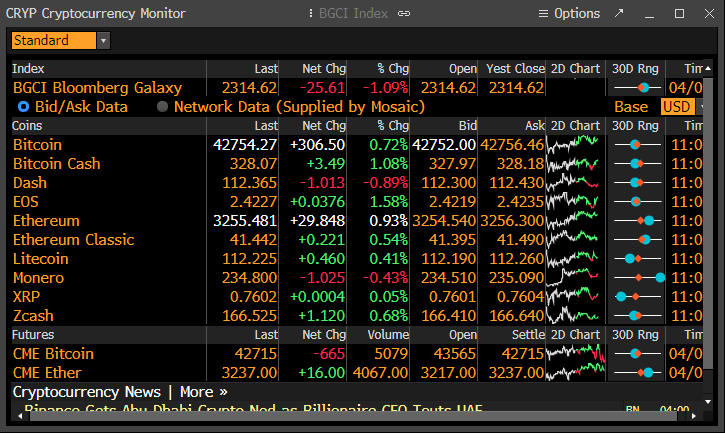Image resolution: width=725 pixels, height=443 pixels.
Task: Click Monero 30D range indicator
Action: (x=635, y=277)
